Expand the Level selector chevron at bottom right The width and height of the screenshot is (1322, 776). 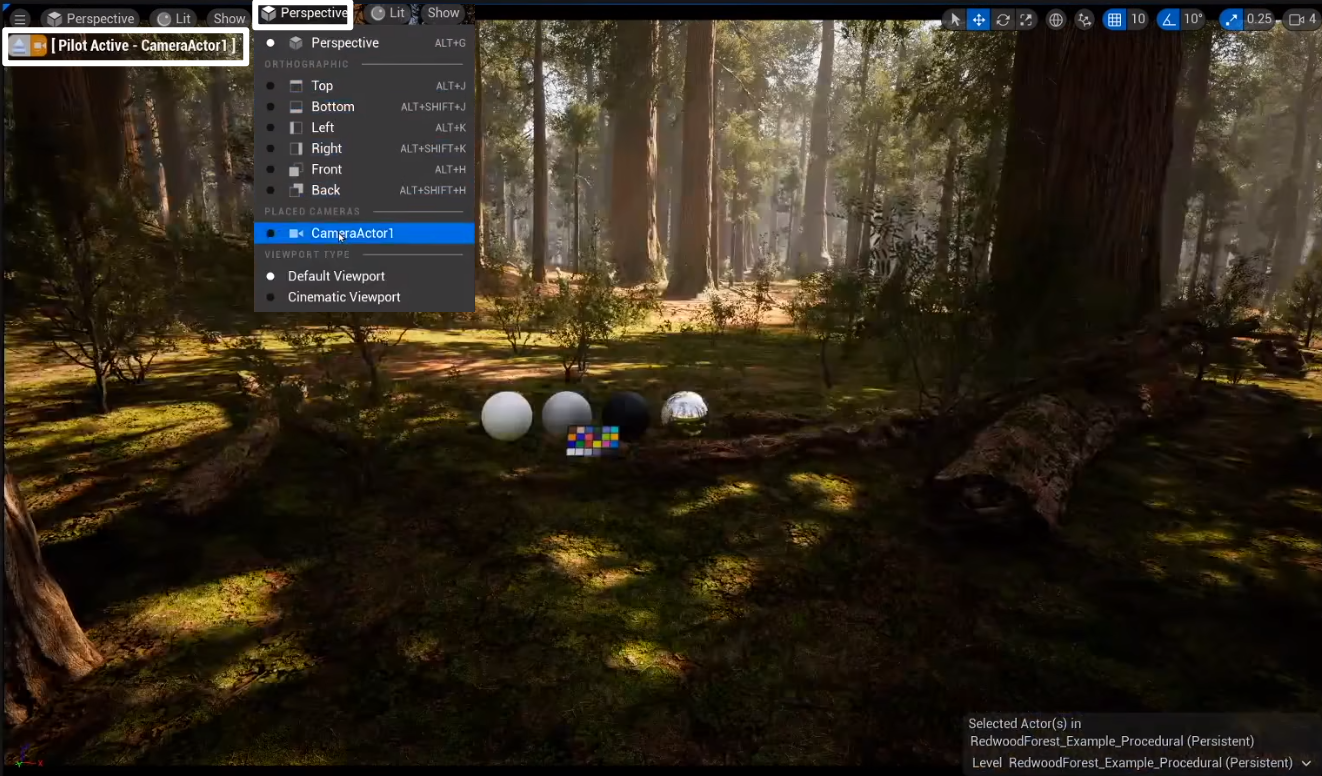pyautogui.click(x=1306, y=763)
